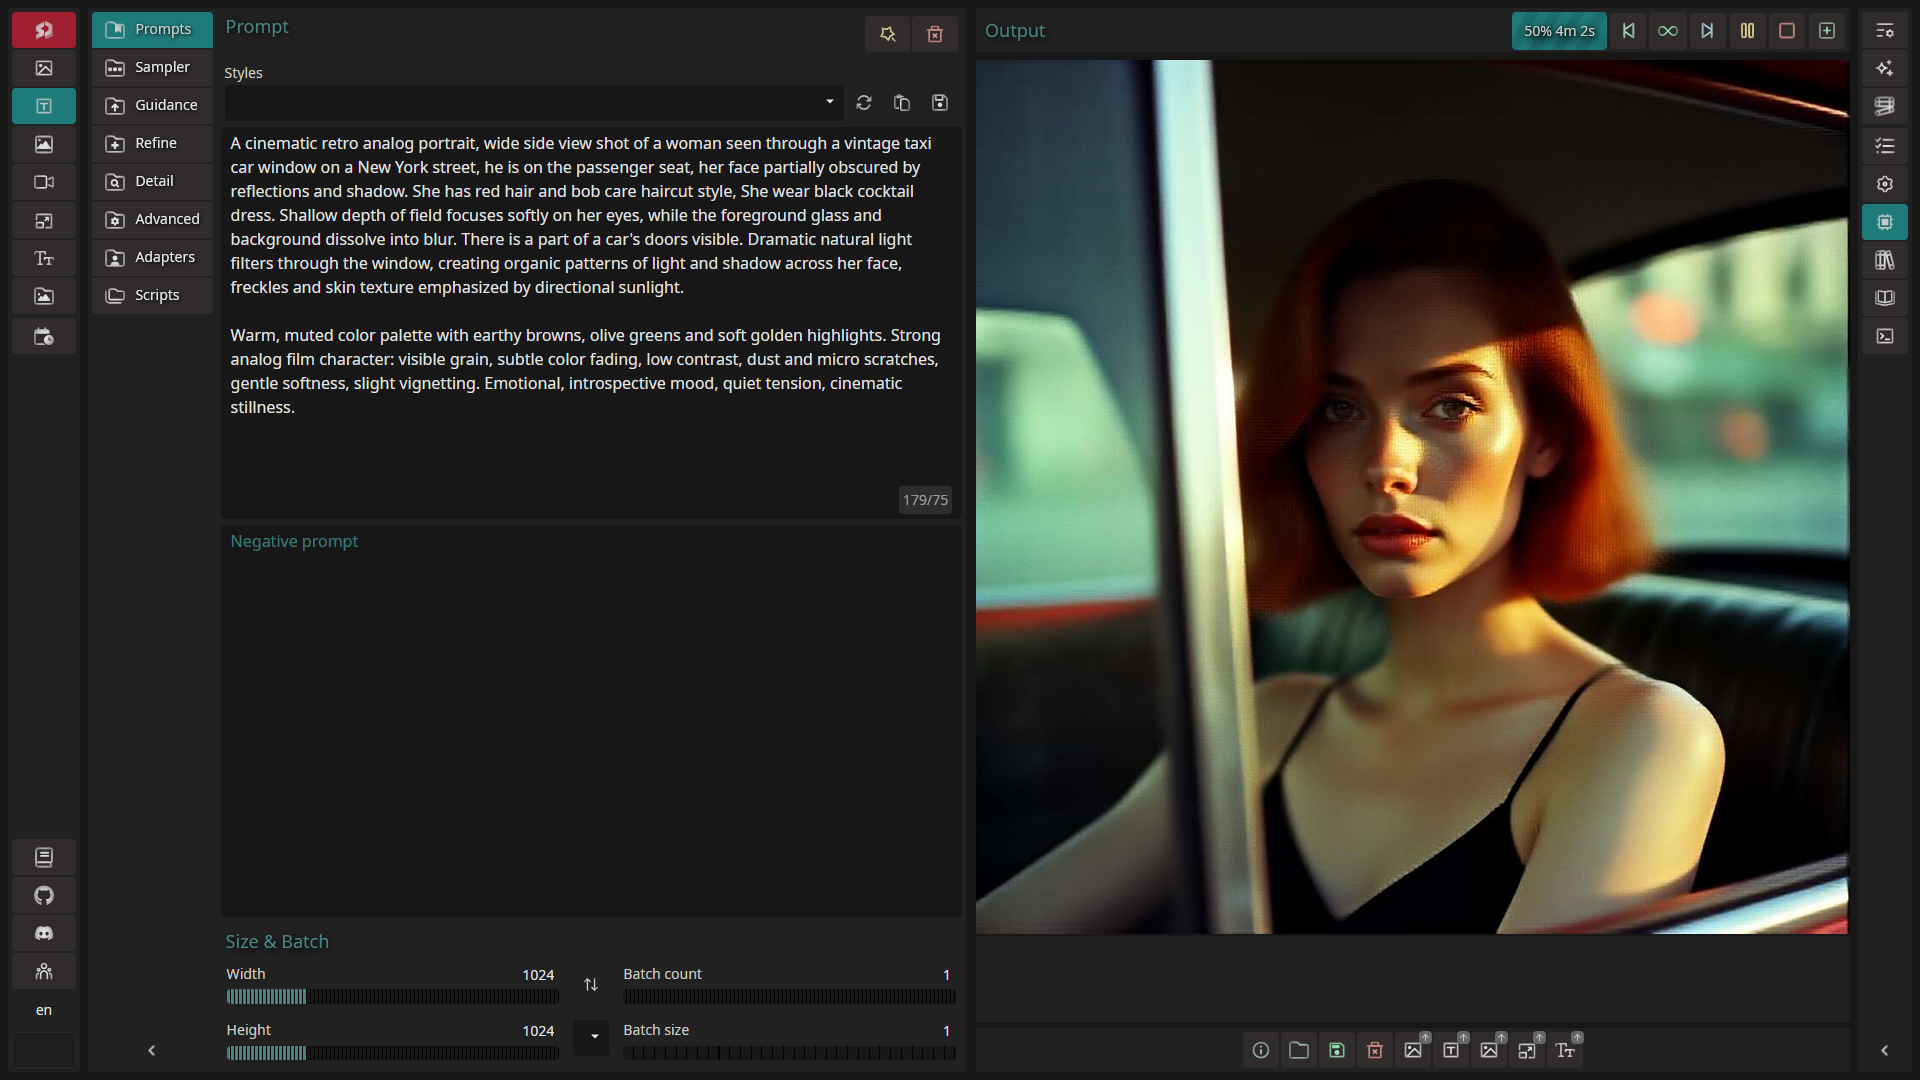Pause the running generation

1747,31
